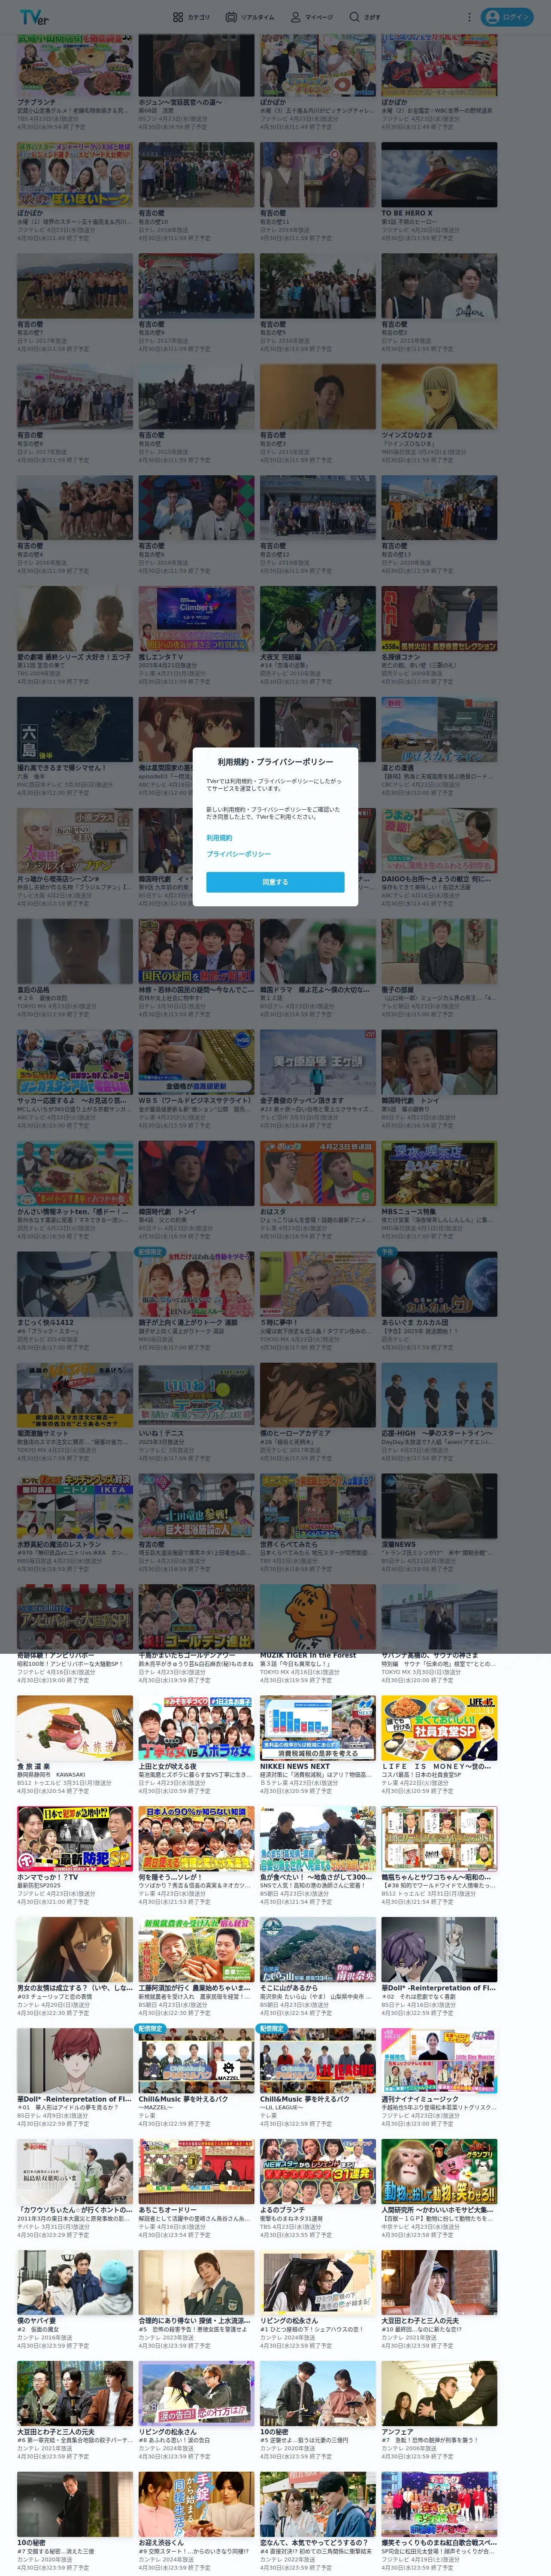The height and width of the screenshot is (2576, 551).
Task: Open 僕のヒーローアカデミア thumbnail
Action: (x=318, y=1395)
